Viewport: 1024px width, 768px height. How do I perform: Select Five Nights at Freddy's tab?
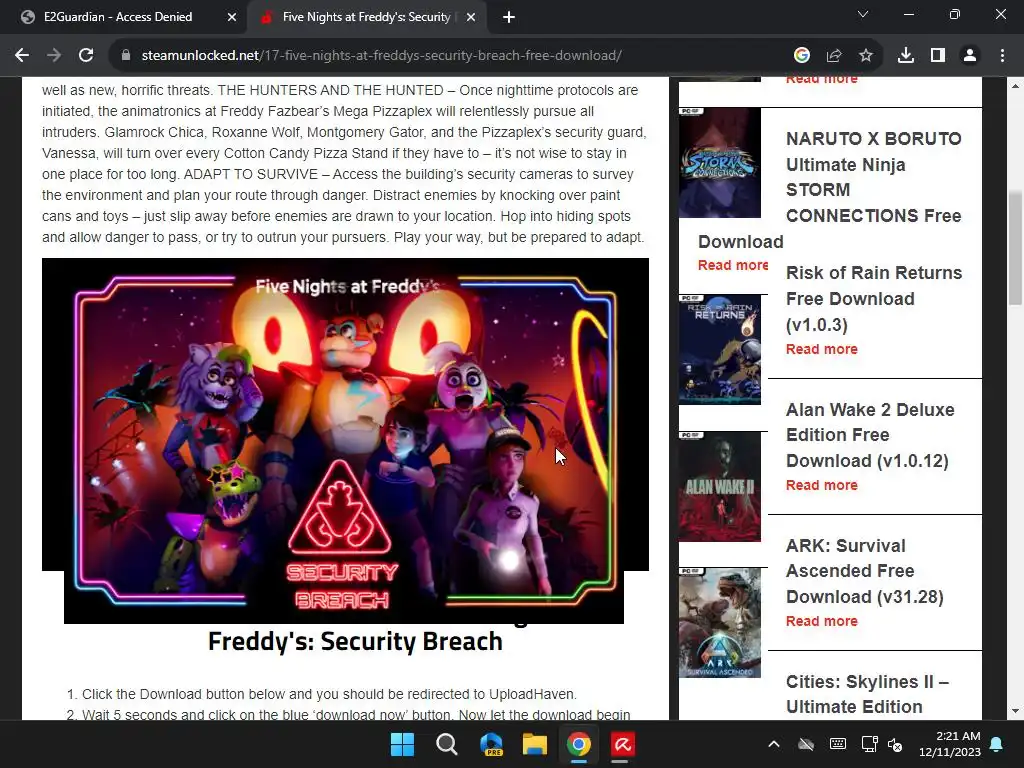pyautogui.click(x=366, y=17)
